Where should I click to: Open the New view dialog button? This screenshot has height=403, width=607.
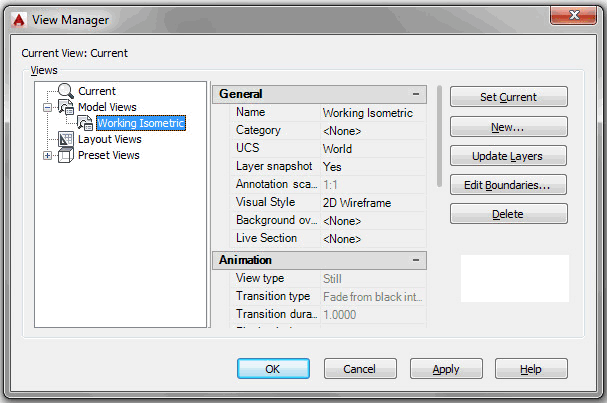click(508, 127)
